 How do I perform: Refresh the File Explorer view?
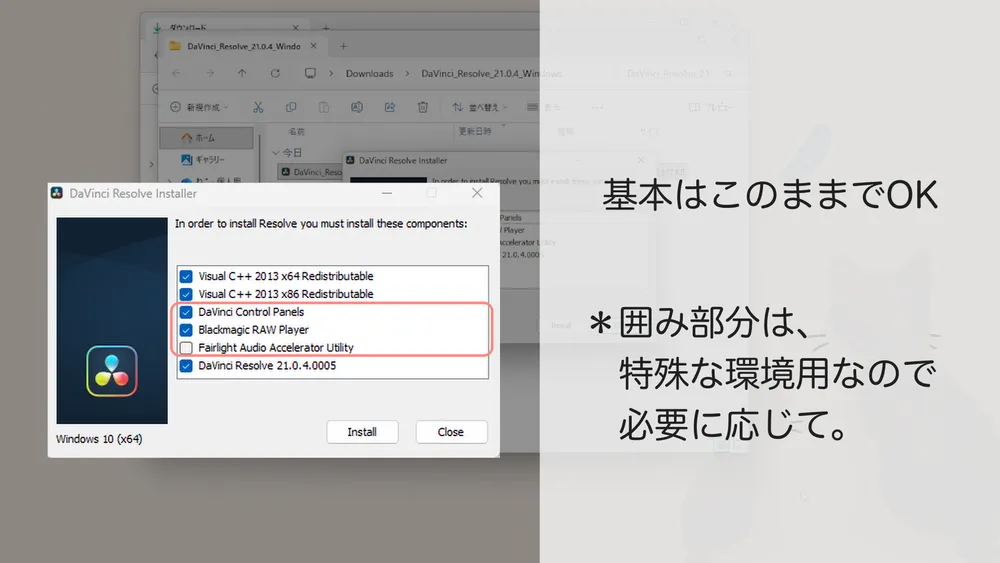tap(276, 73)
